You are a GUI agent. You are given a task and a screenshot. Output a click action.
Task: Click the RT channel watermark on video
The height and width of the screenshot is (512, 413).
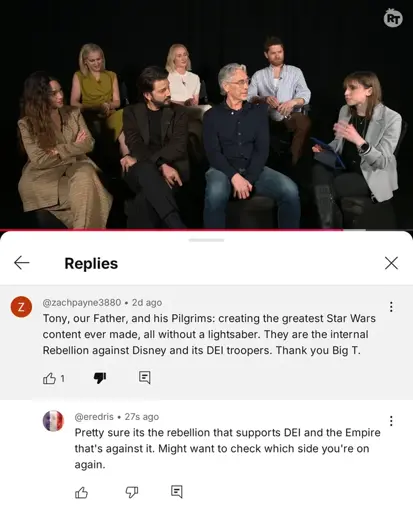[393, 18]
